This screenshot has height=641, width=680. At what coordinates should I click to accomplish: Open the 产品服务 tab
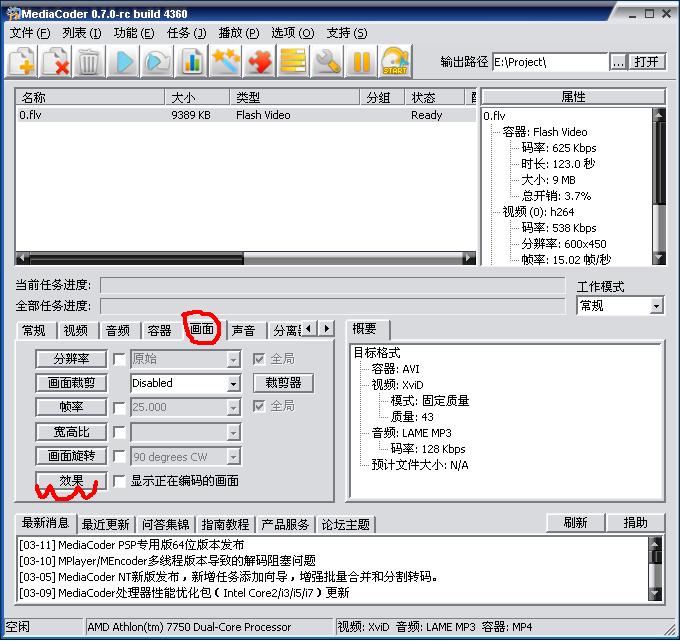tap(285, 525)
